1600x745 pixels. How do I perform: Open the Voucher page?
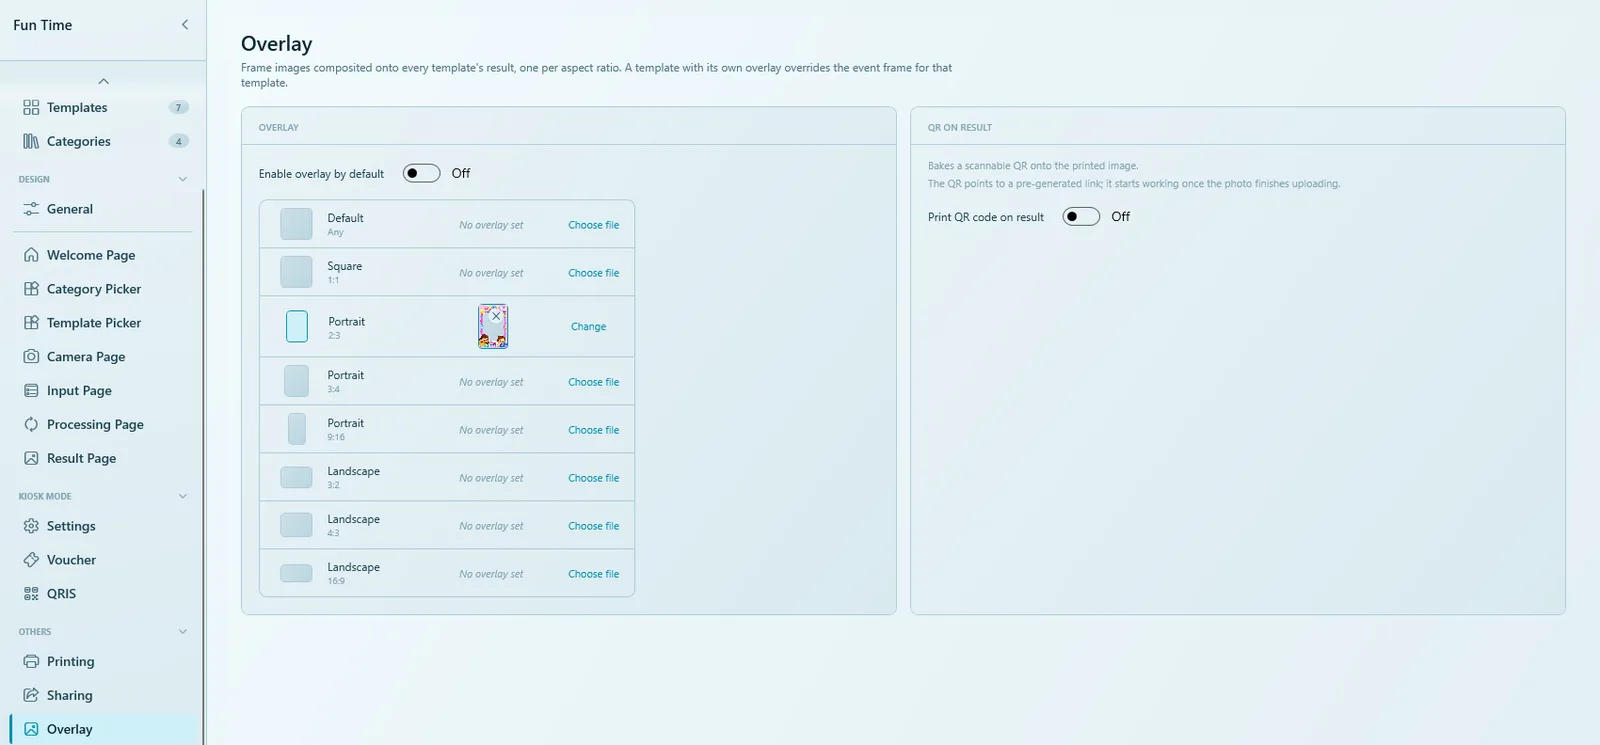point(104,560)
